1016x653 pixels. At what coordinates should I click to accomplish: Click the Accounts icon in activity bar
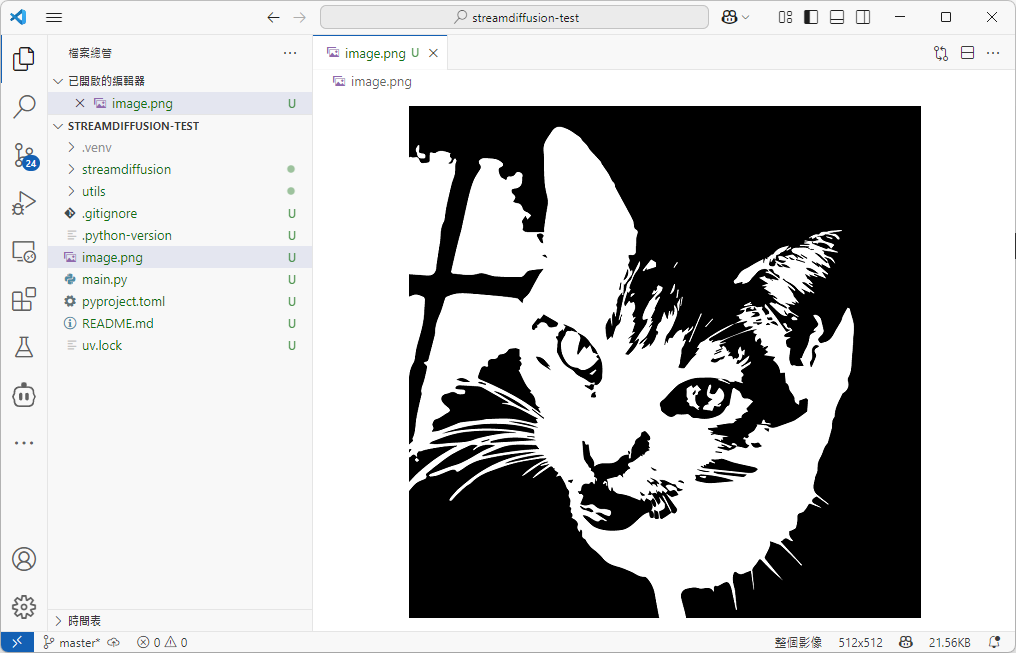24,559
